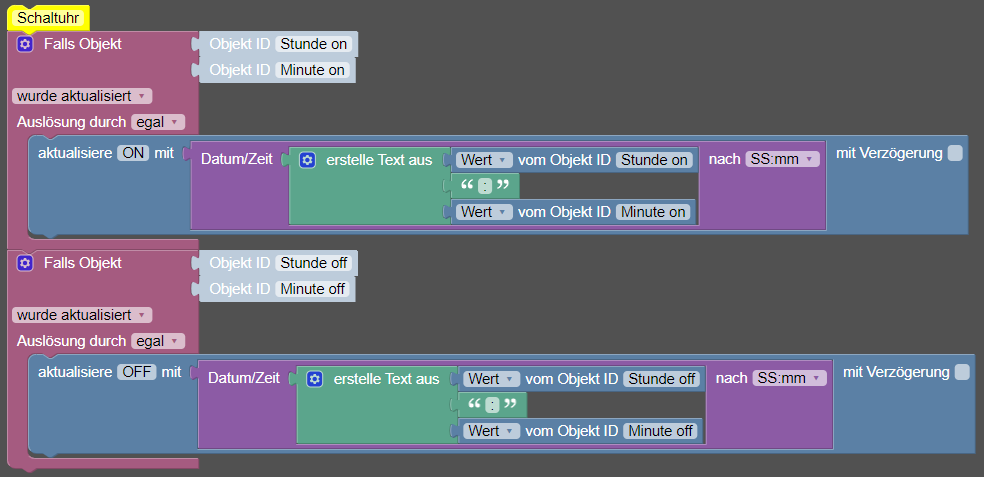
Task: Click Minute on ID in trigger block
Action: pyautogui.click(x=314, y=70)
